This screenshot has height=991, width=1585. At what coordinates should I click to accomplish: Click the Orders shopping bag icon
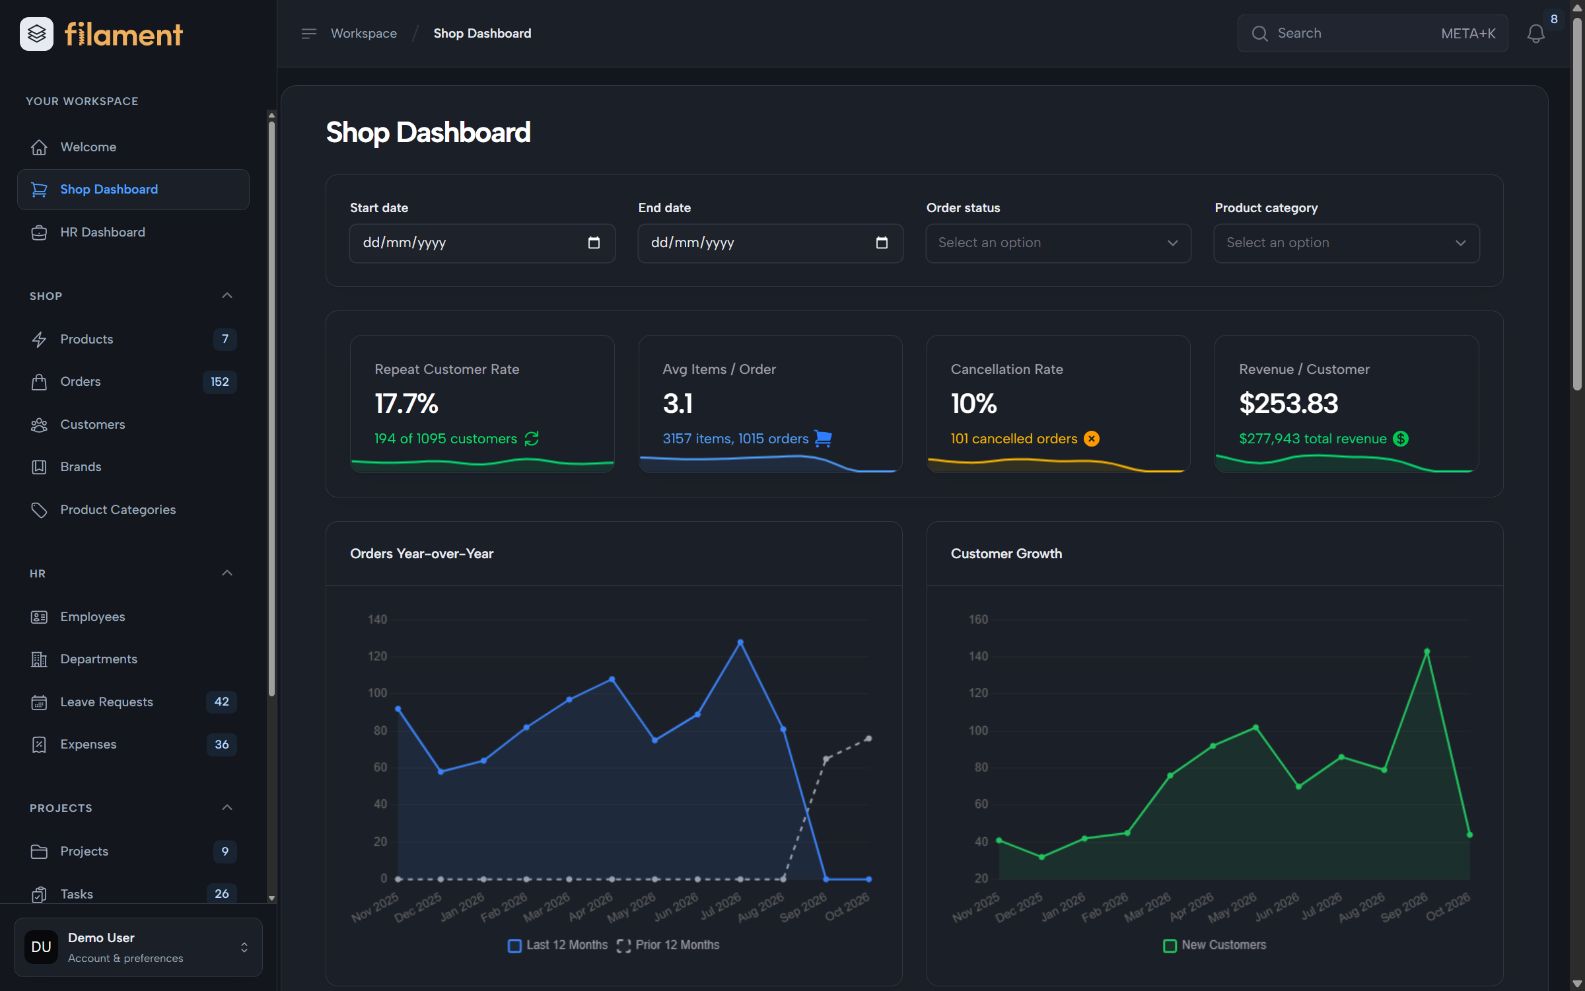click(39, 382)
